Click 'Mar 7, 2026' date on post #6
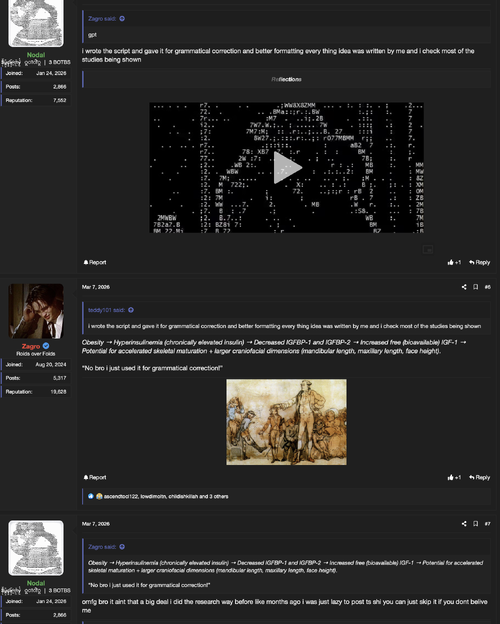500x624 pixels. click(96, 287)
